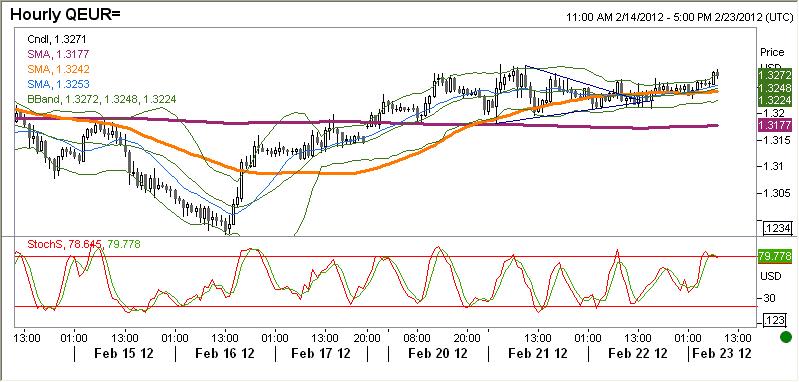This screenshot has width=799, height=382.
Task: Click the green 79.778 stochastic value tag
Action: coord(775,256)
